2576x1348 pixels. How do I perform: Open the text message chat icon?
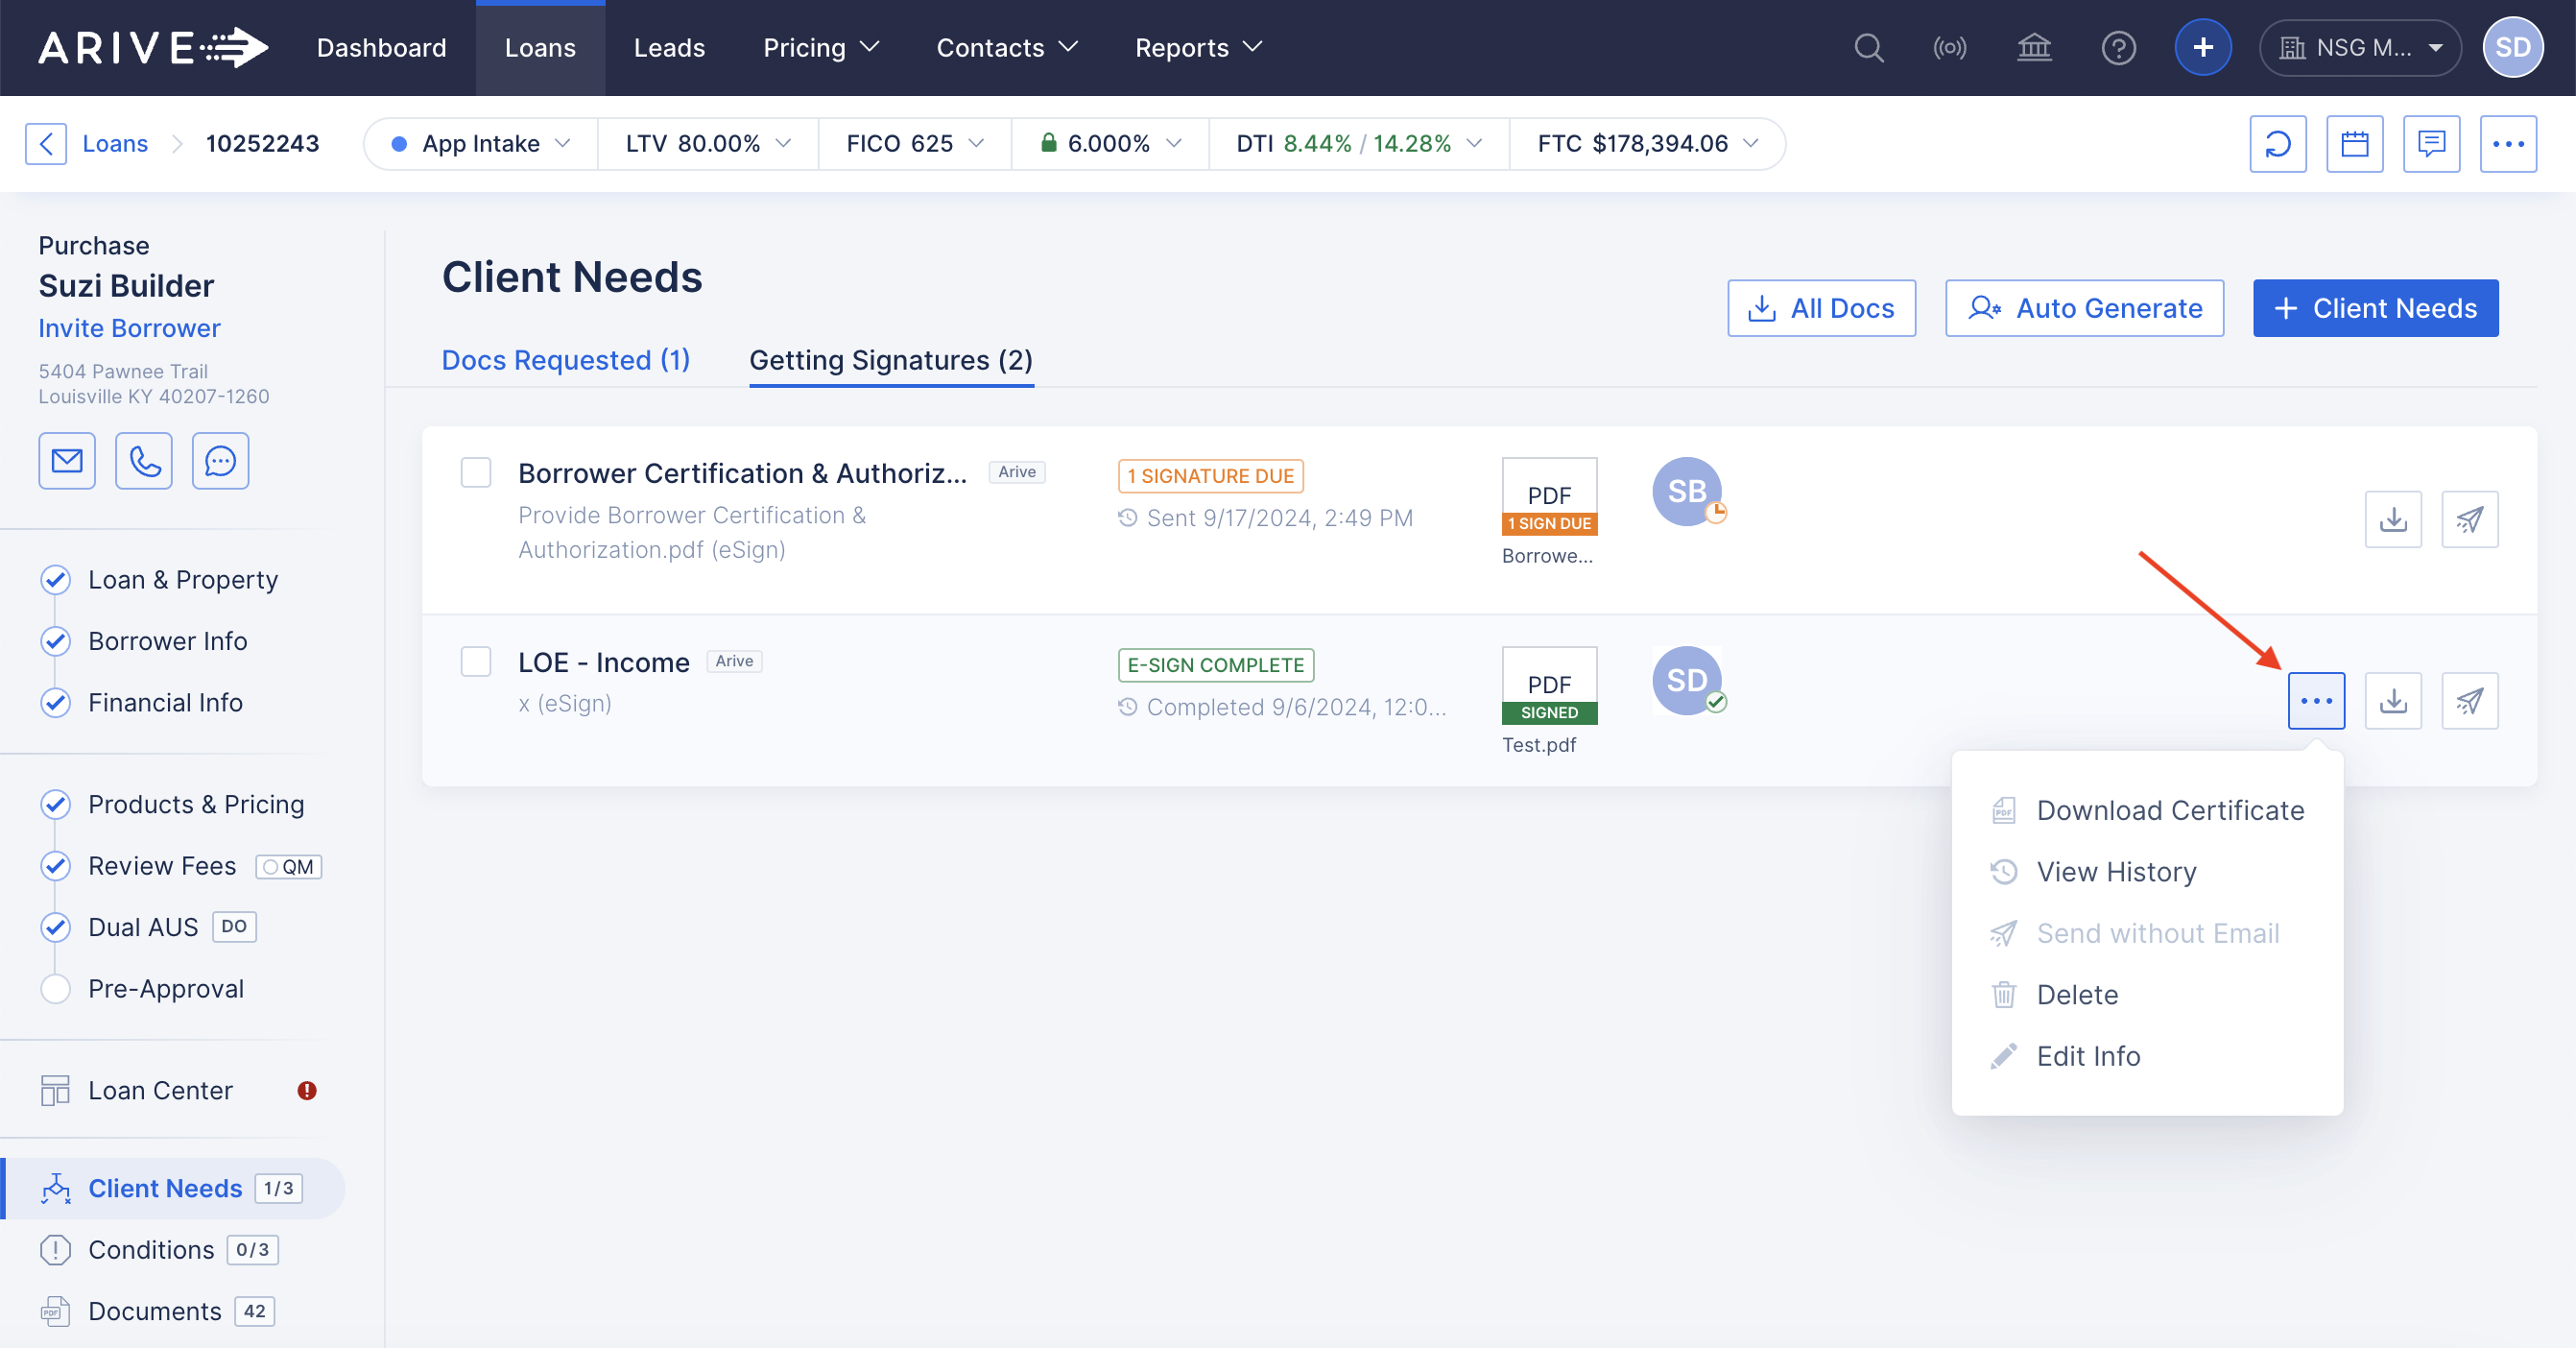(220, 461)
